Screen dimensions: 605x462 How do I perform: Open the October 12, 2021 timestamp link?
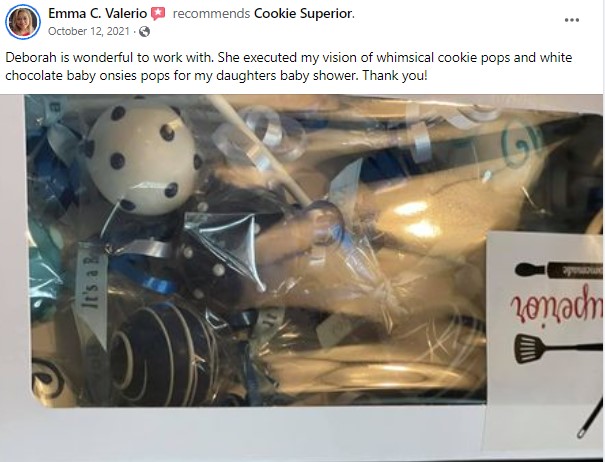[x=89, y=31]
